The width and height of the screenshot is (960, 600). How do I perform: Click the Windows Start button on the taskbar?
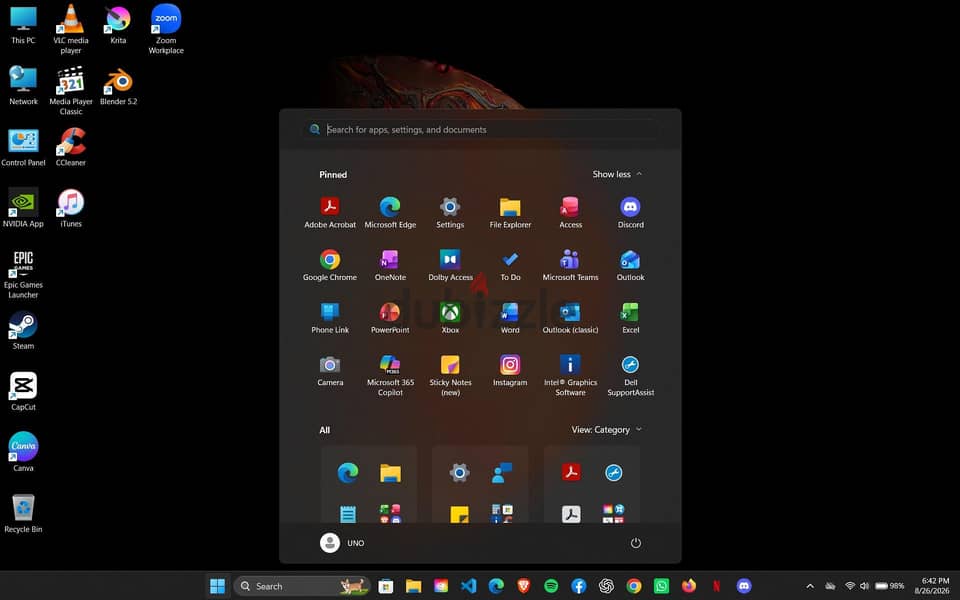217,586
